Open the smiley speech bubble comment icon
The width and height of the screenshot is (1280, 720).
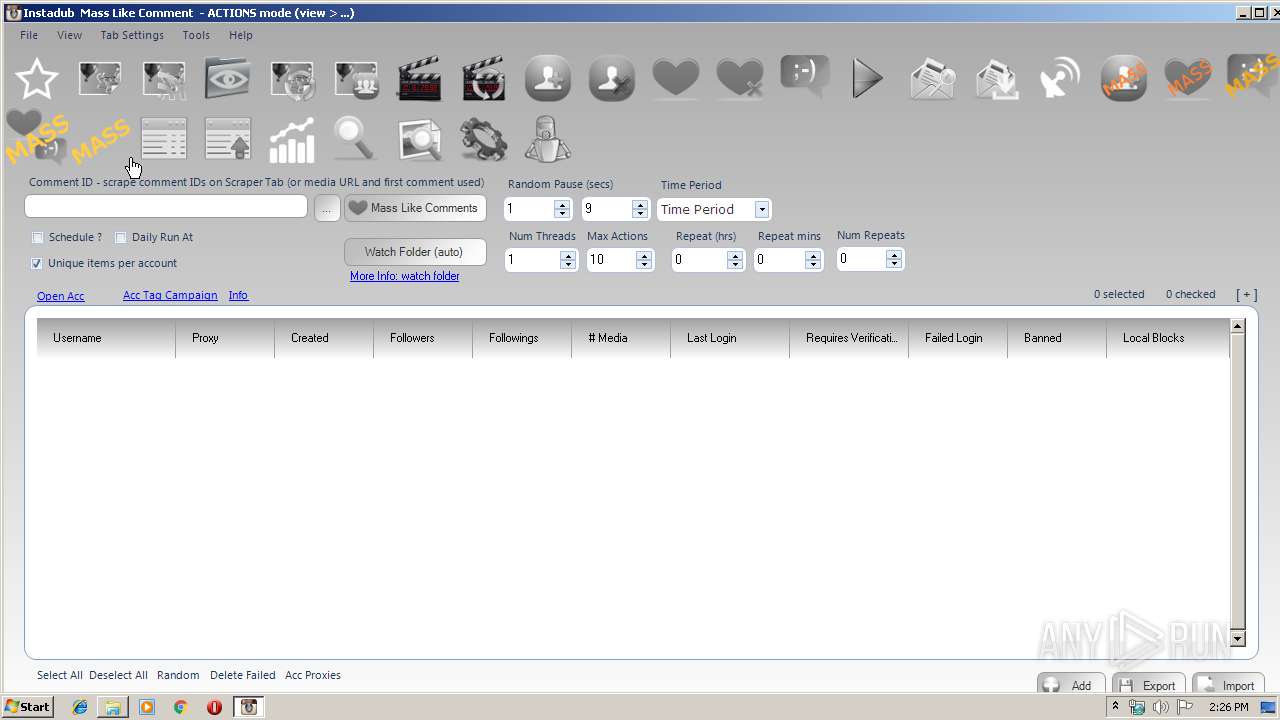(x=805, y=77)
